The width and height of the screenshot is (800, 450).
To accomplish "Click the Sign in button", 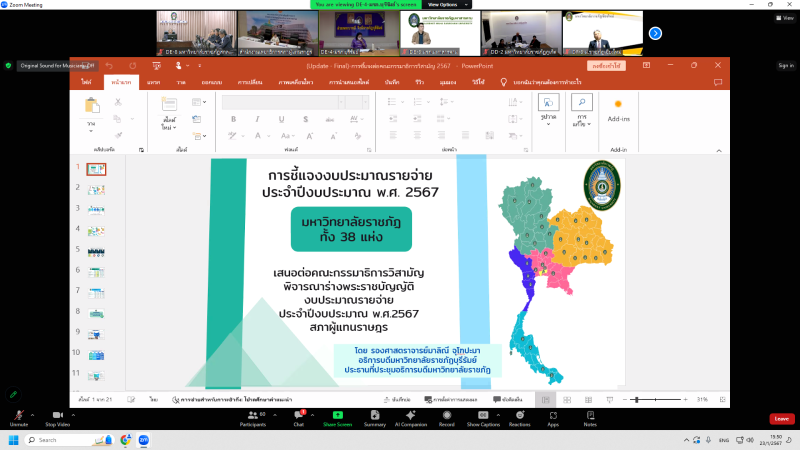I will click(x=785, y=65).
